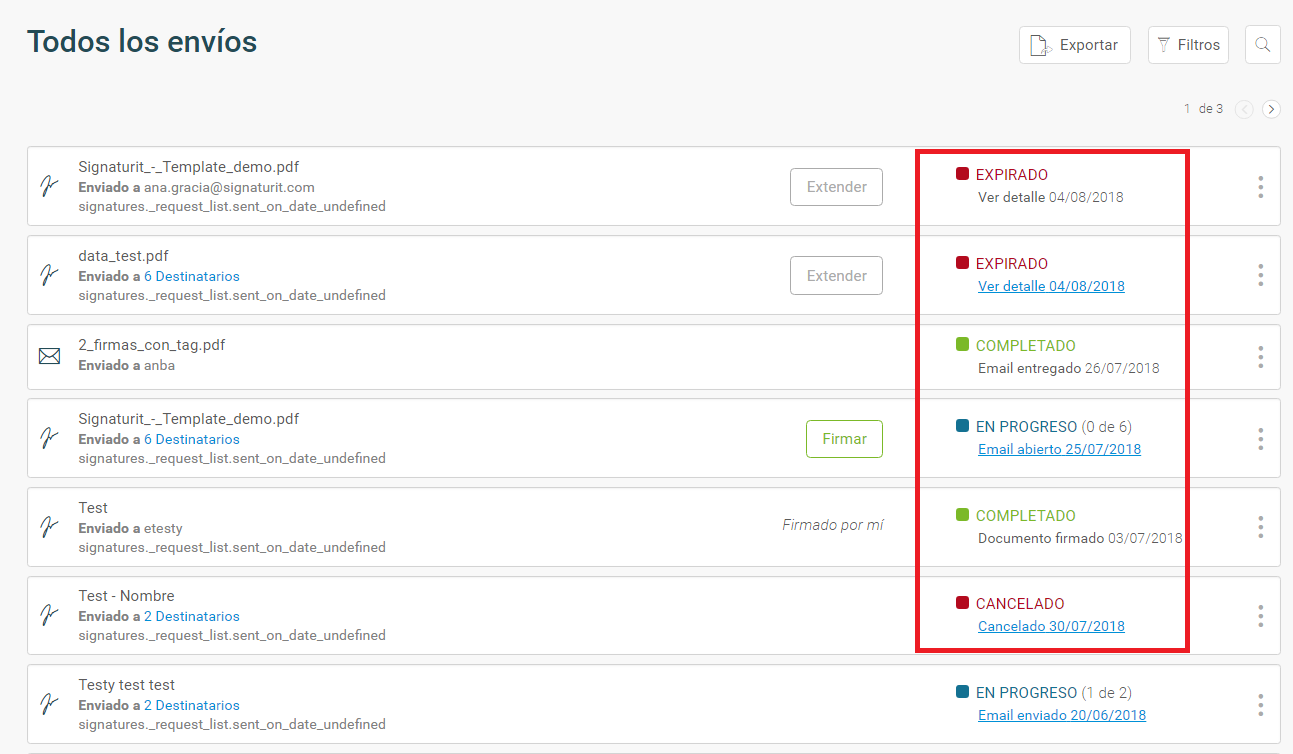Open options menu for 2_firmas_con_tag.pdf row
The height and width of the screenshot is (754, 1293).
tap(1260, 357)
